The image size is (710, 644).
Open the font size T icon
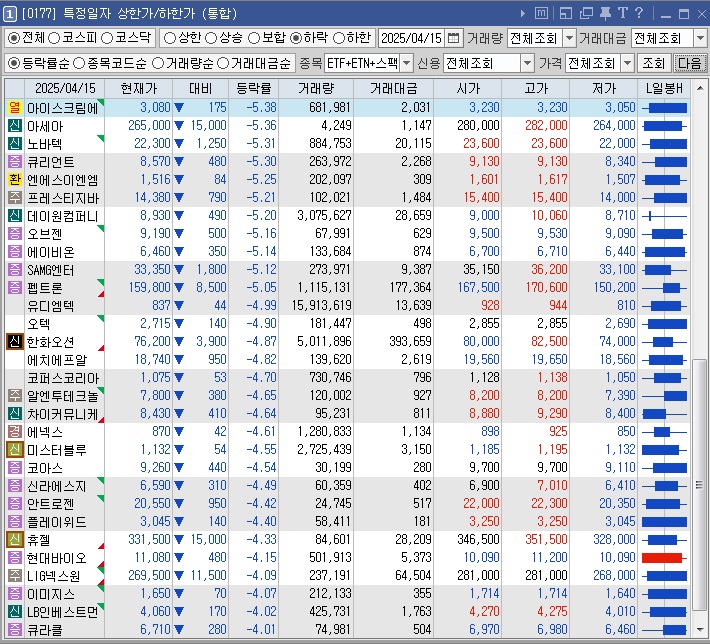[623, 13]
